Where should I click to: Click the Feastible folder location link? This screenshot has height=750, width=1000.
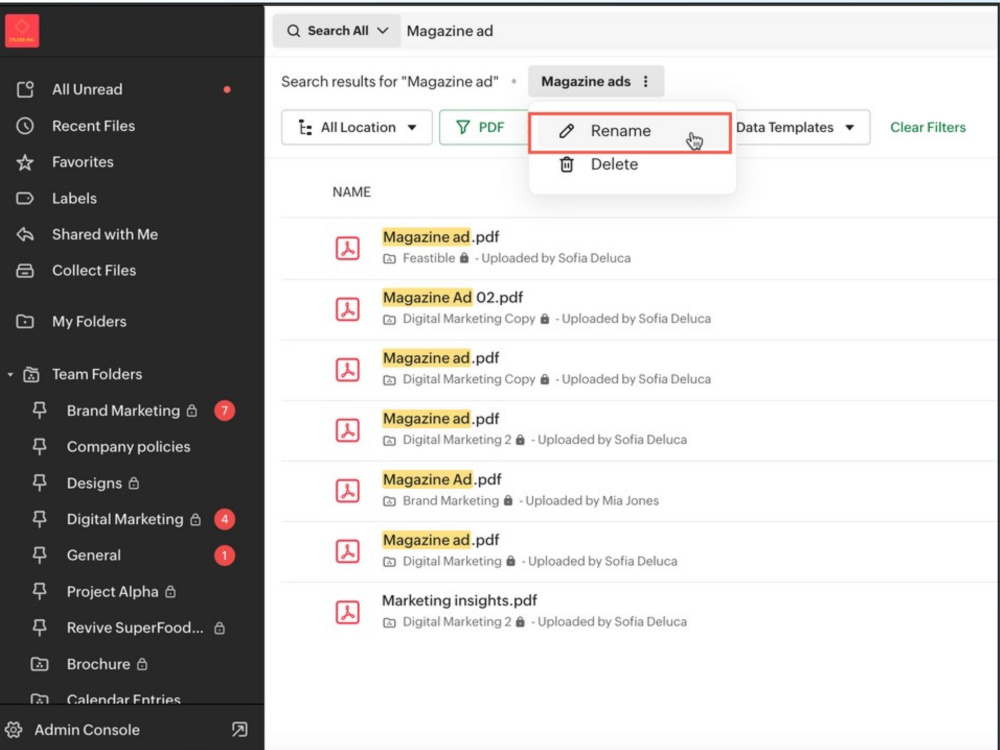429,258
